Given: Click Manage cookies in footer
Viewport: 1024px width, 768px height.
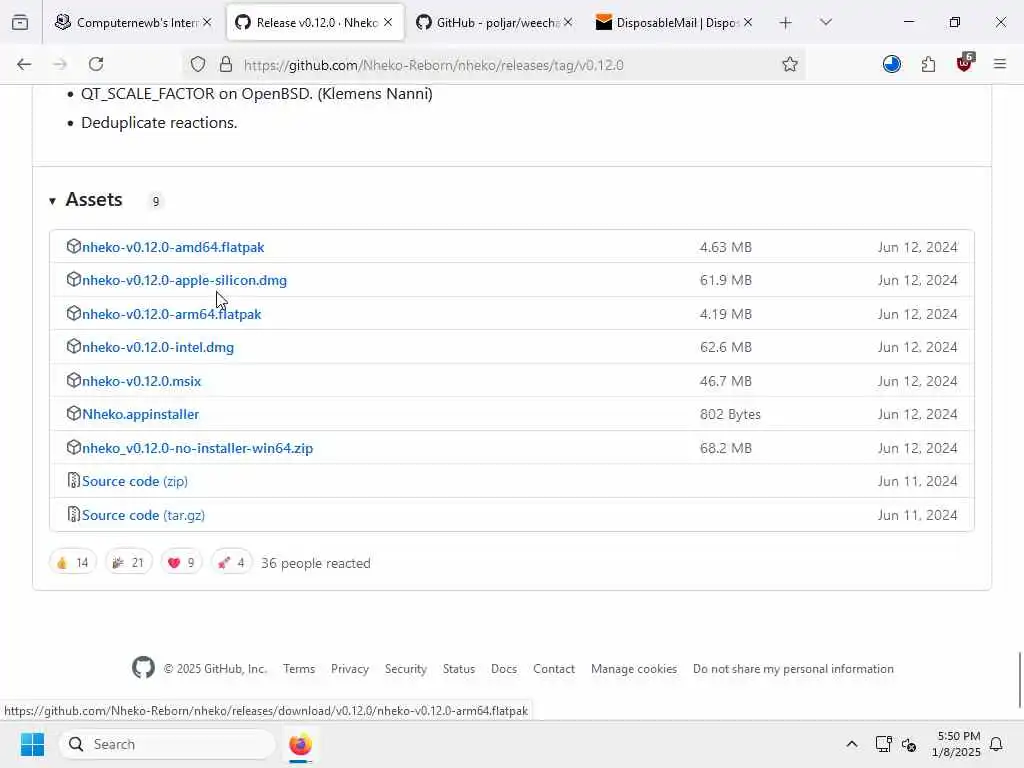Looking at the screenshot, I should pos(633,669).
